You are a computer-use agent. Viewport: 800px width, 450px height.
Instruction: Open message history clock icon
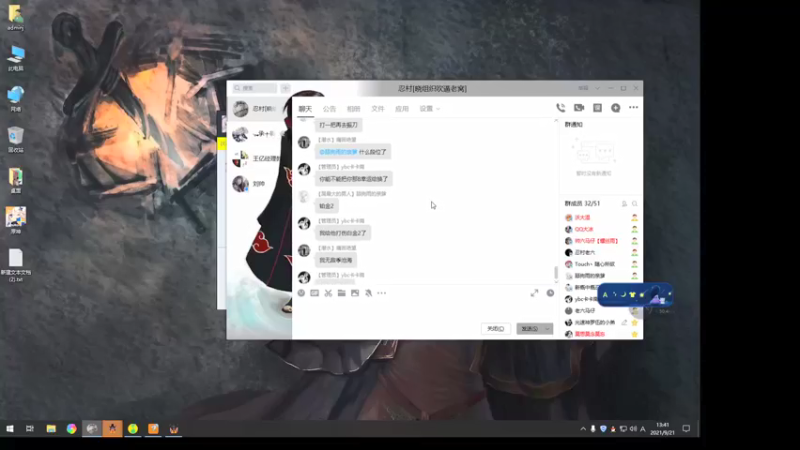[550, 293]
